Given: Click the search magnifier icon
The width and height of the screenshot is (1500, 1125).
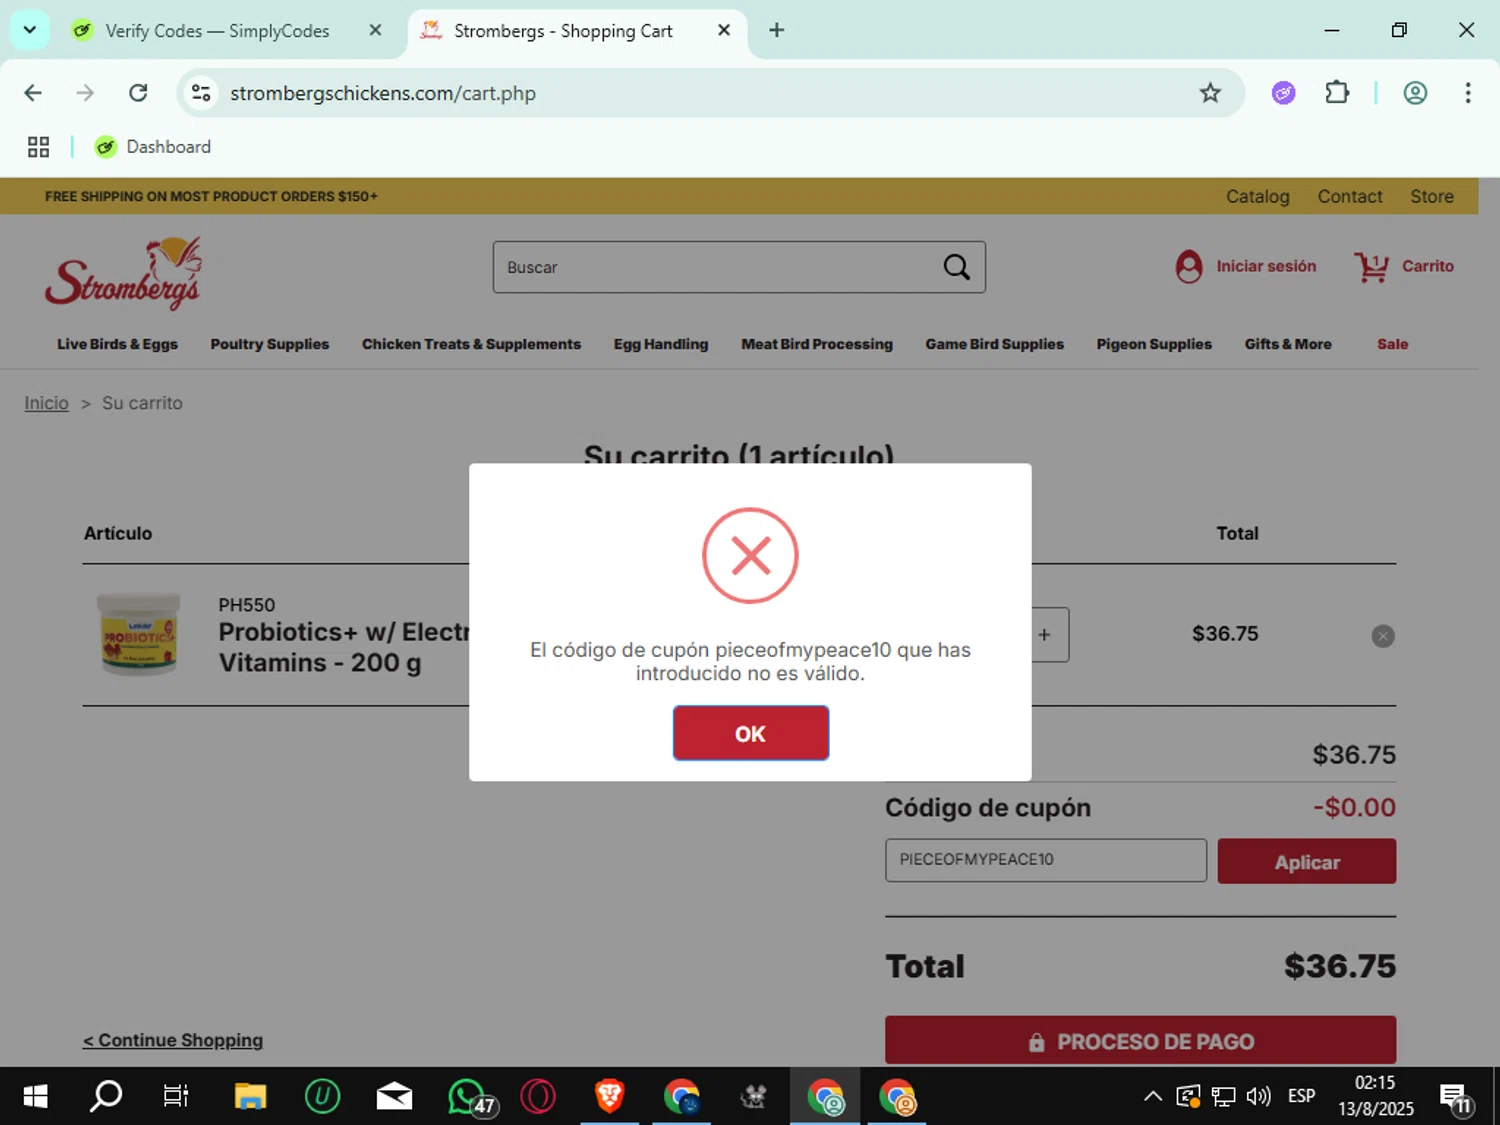Looking at the screenshot, I should (x=957, y=267).
